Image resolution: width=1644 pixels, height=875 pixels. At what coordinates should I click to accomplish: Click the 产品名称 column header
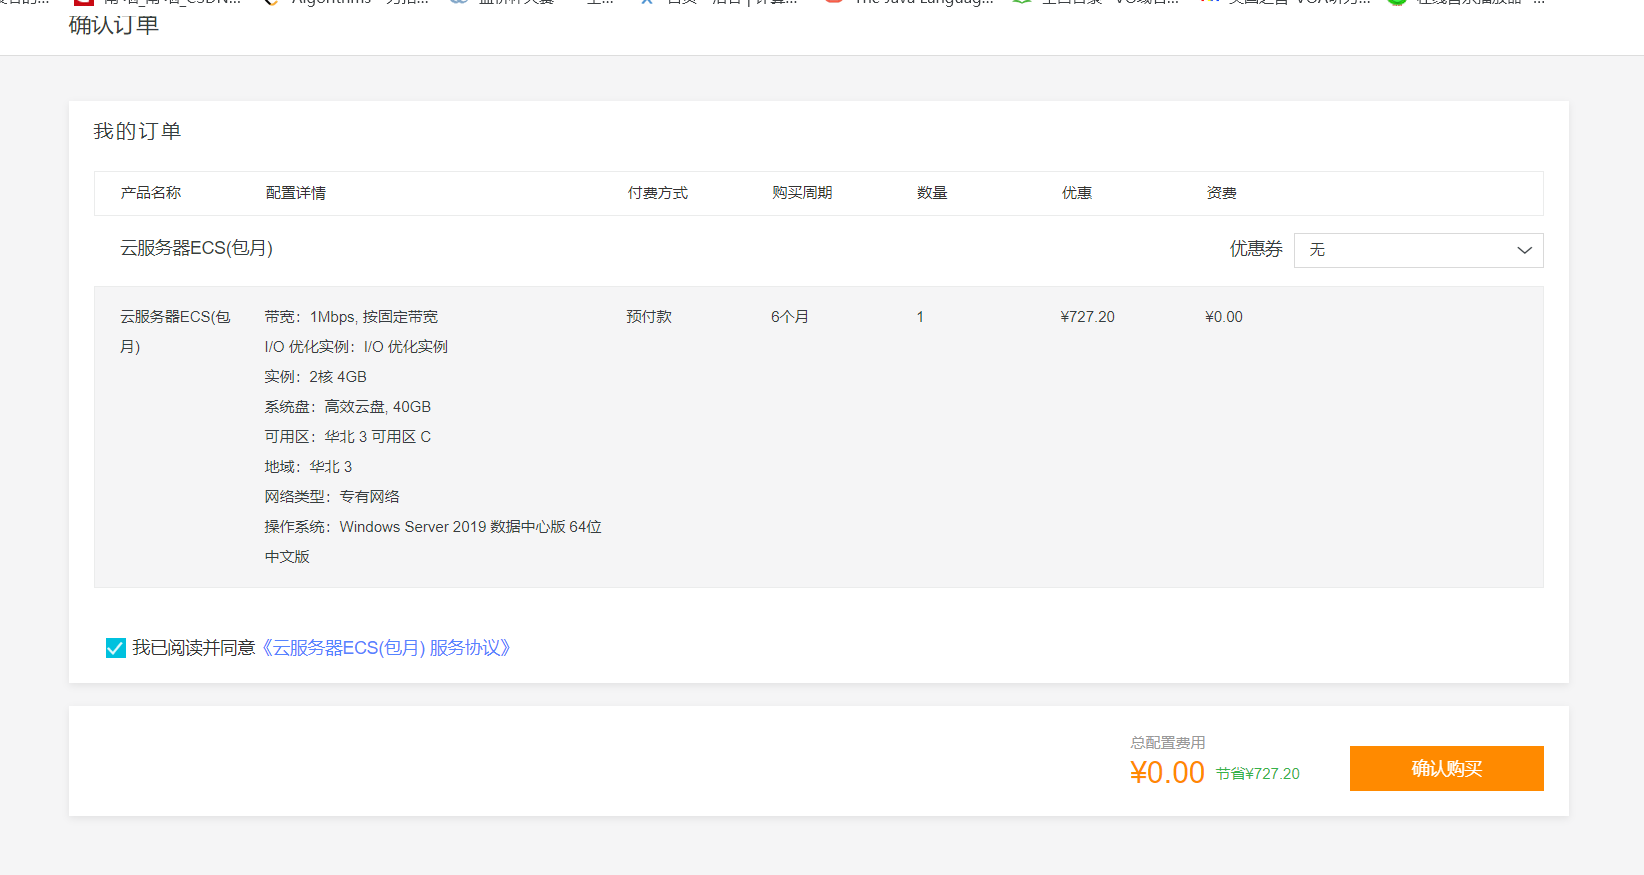click(151, 193)
